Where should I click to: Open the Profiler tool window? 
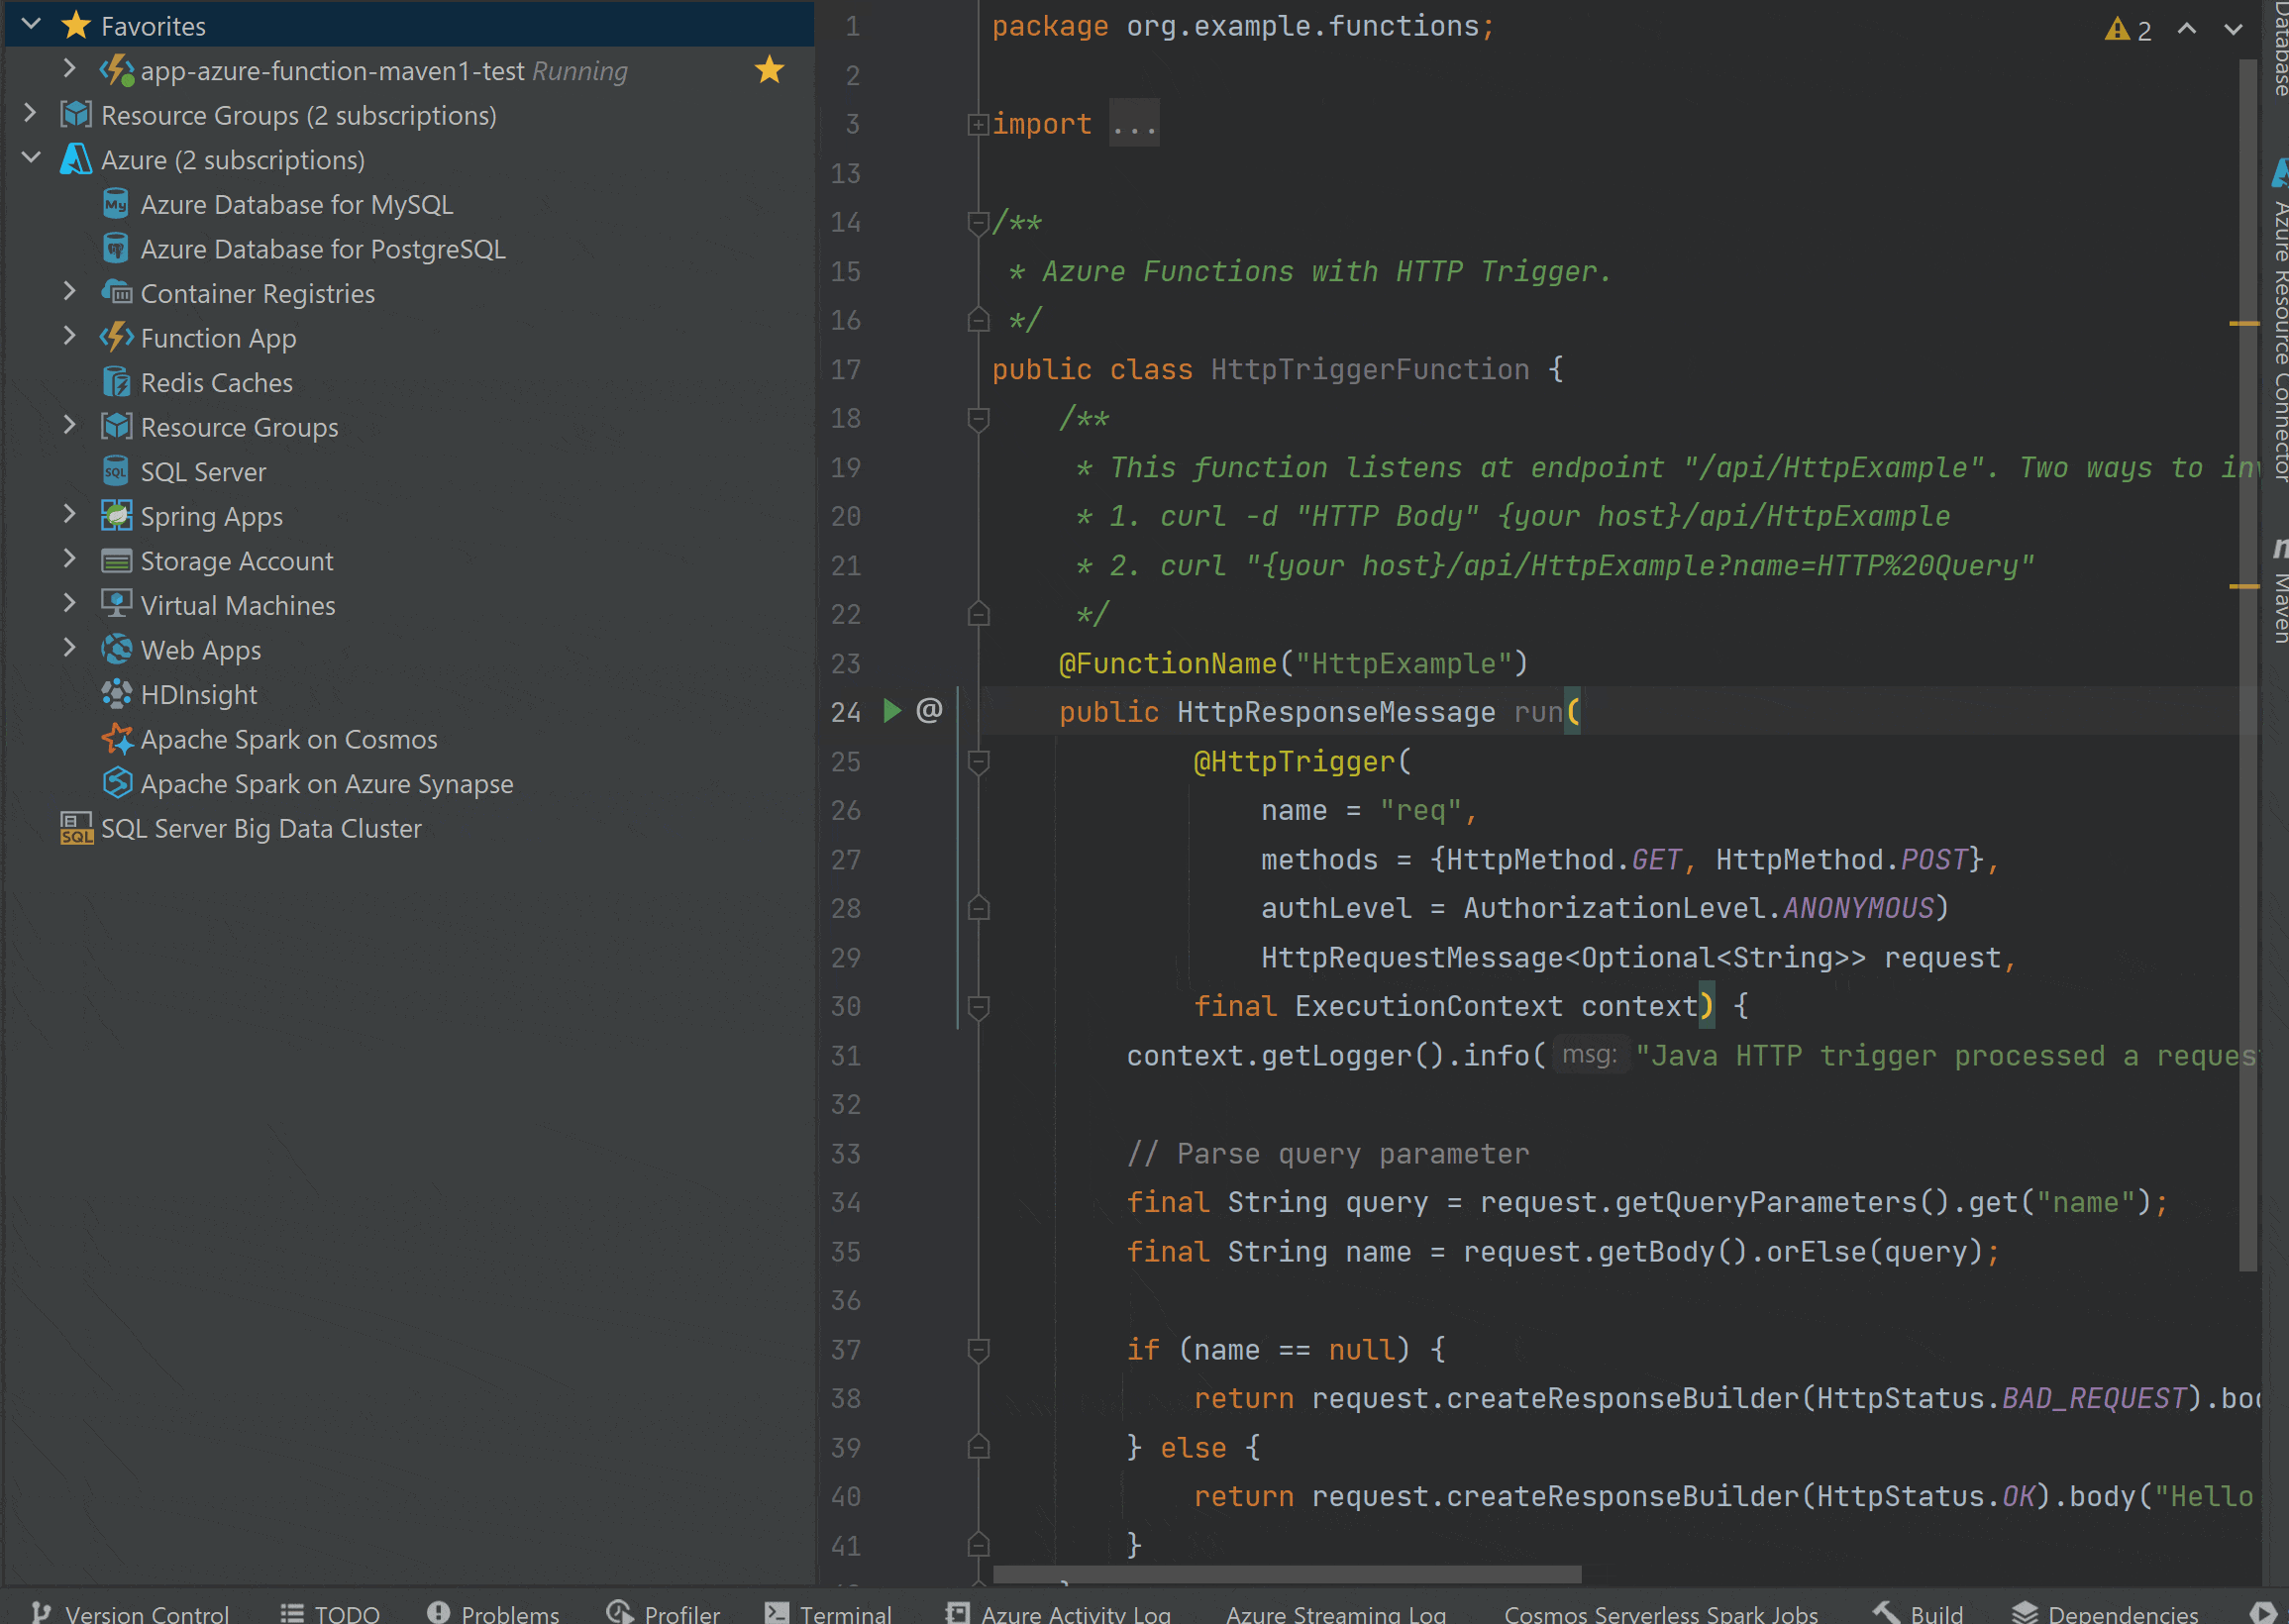tap(663, 1611)
